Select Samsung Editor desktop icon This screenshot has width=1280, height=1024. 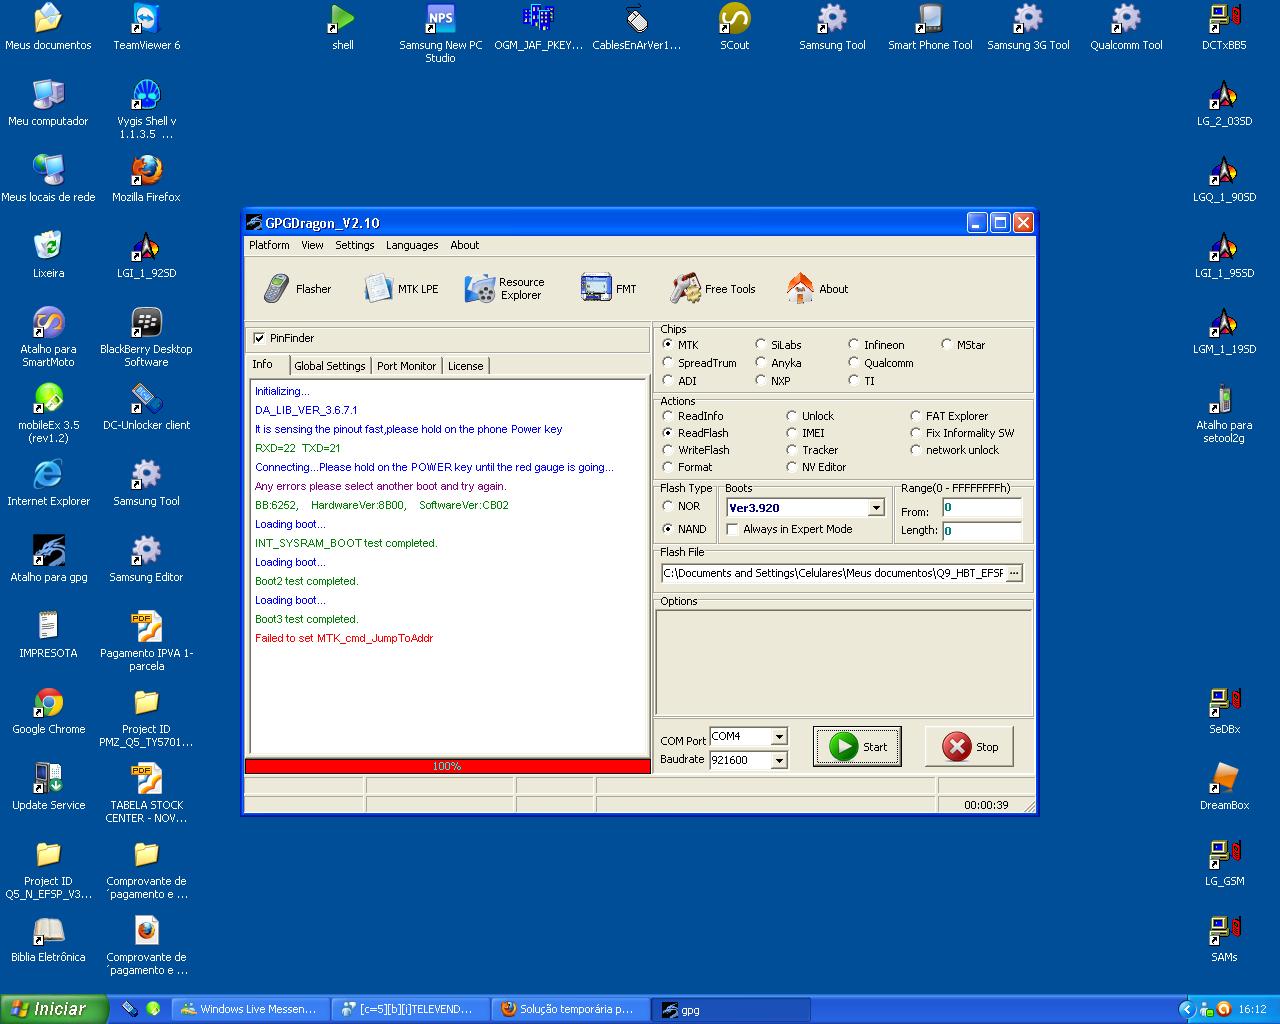click(147, 560)
